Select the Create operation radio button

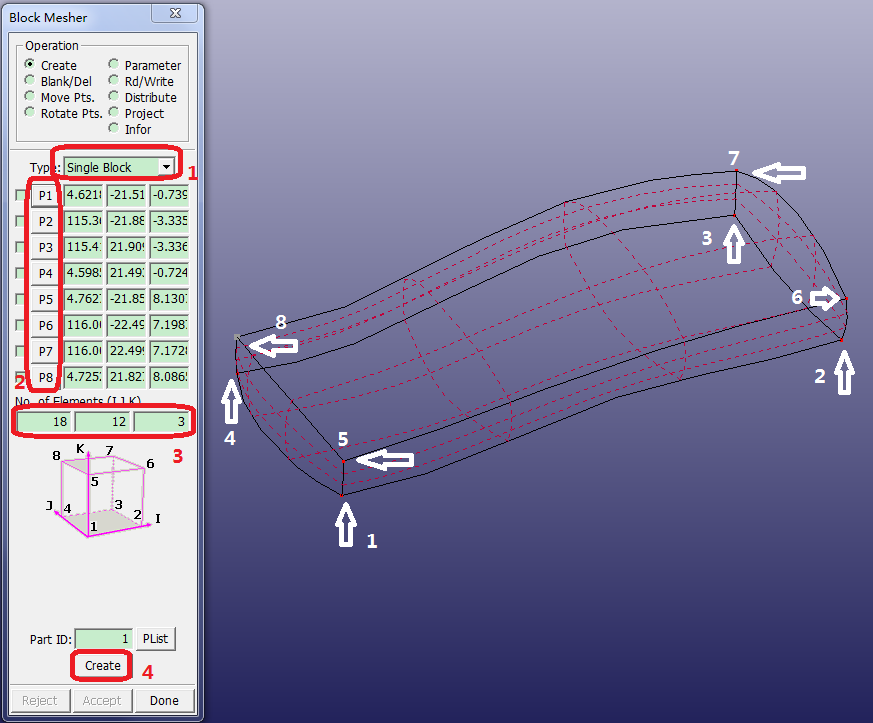coord(31,65)
